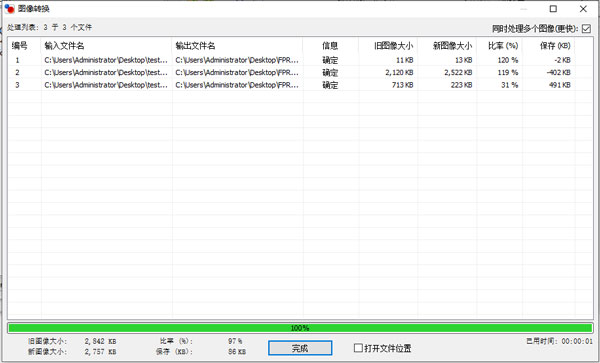Screen dimensions: 600x363
Task: Click the 比率 (%) column header
Action: [x=503, y=46]
